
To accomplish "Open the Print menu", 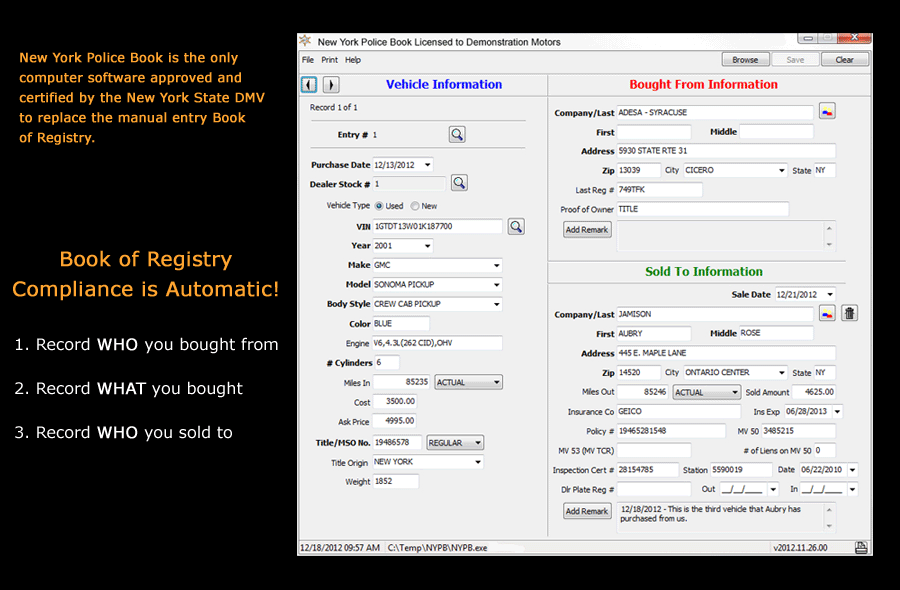I will pyautogui.click(x=329, y=60).
